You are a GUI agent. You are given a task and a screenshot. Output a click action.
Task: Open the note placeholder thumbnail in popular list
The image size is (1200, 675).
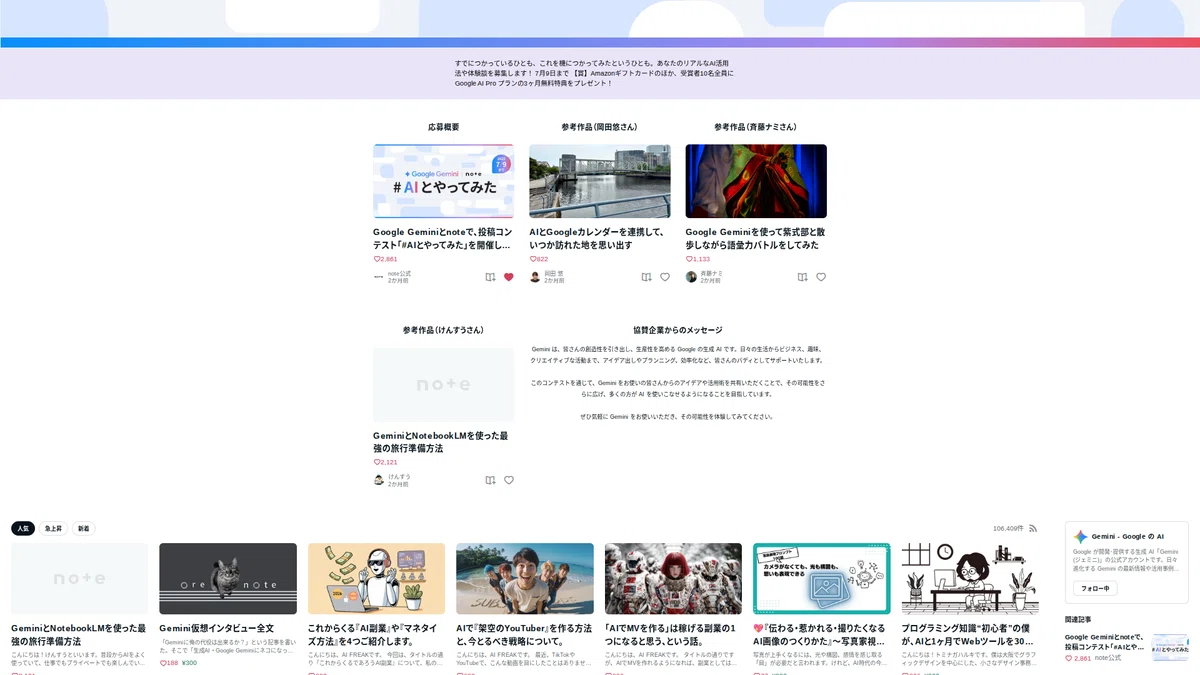pos(79,579)
